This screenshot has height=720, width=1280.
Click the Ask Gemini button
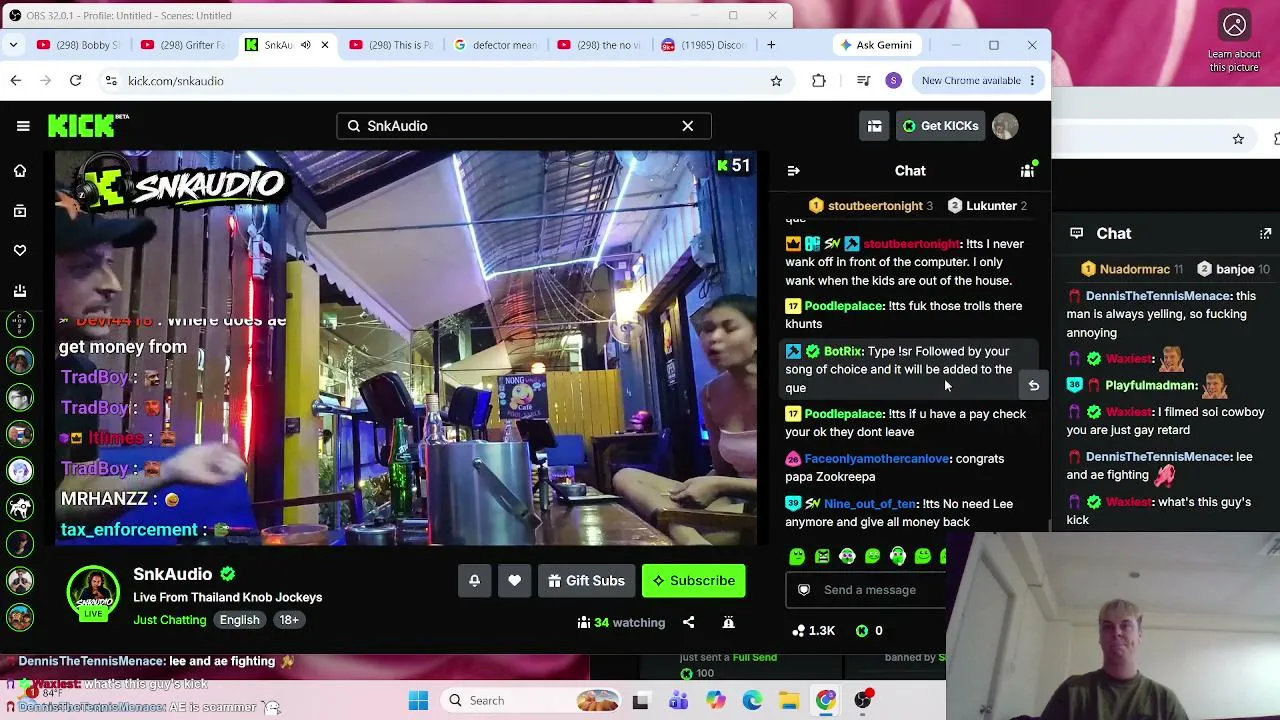(876, 45)
